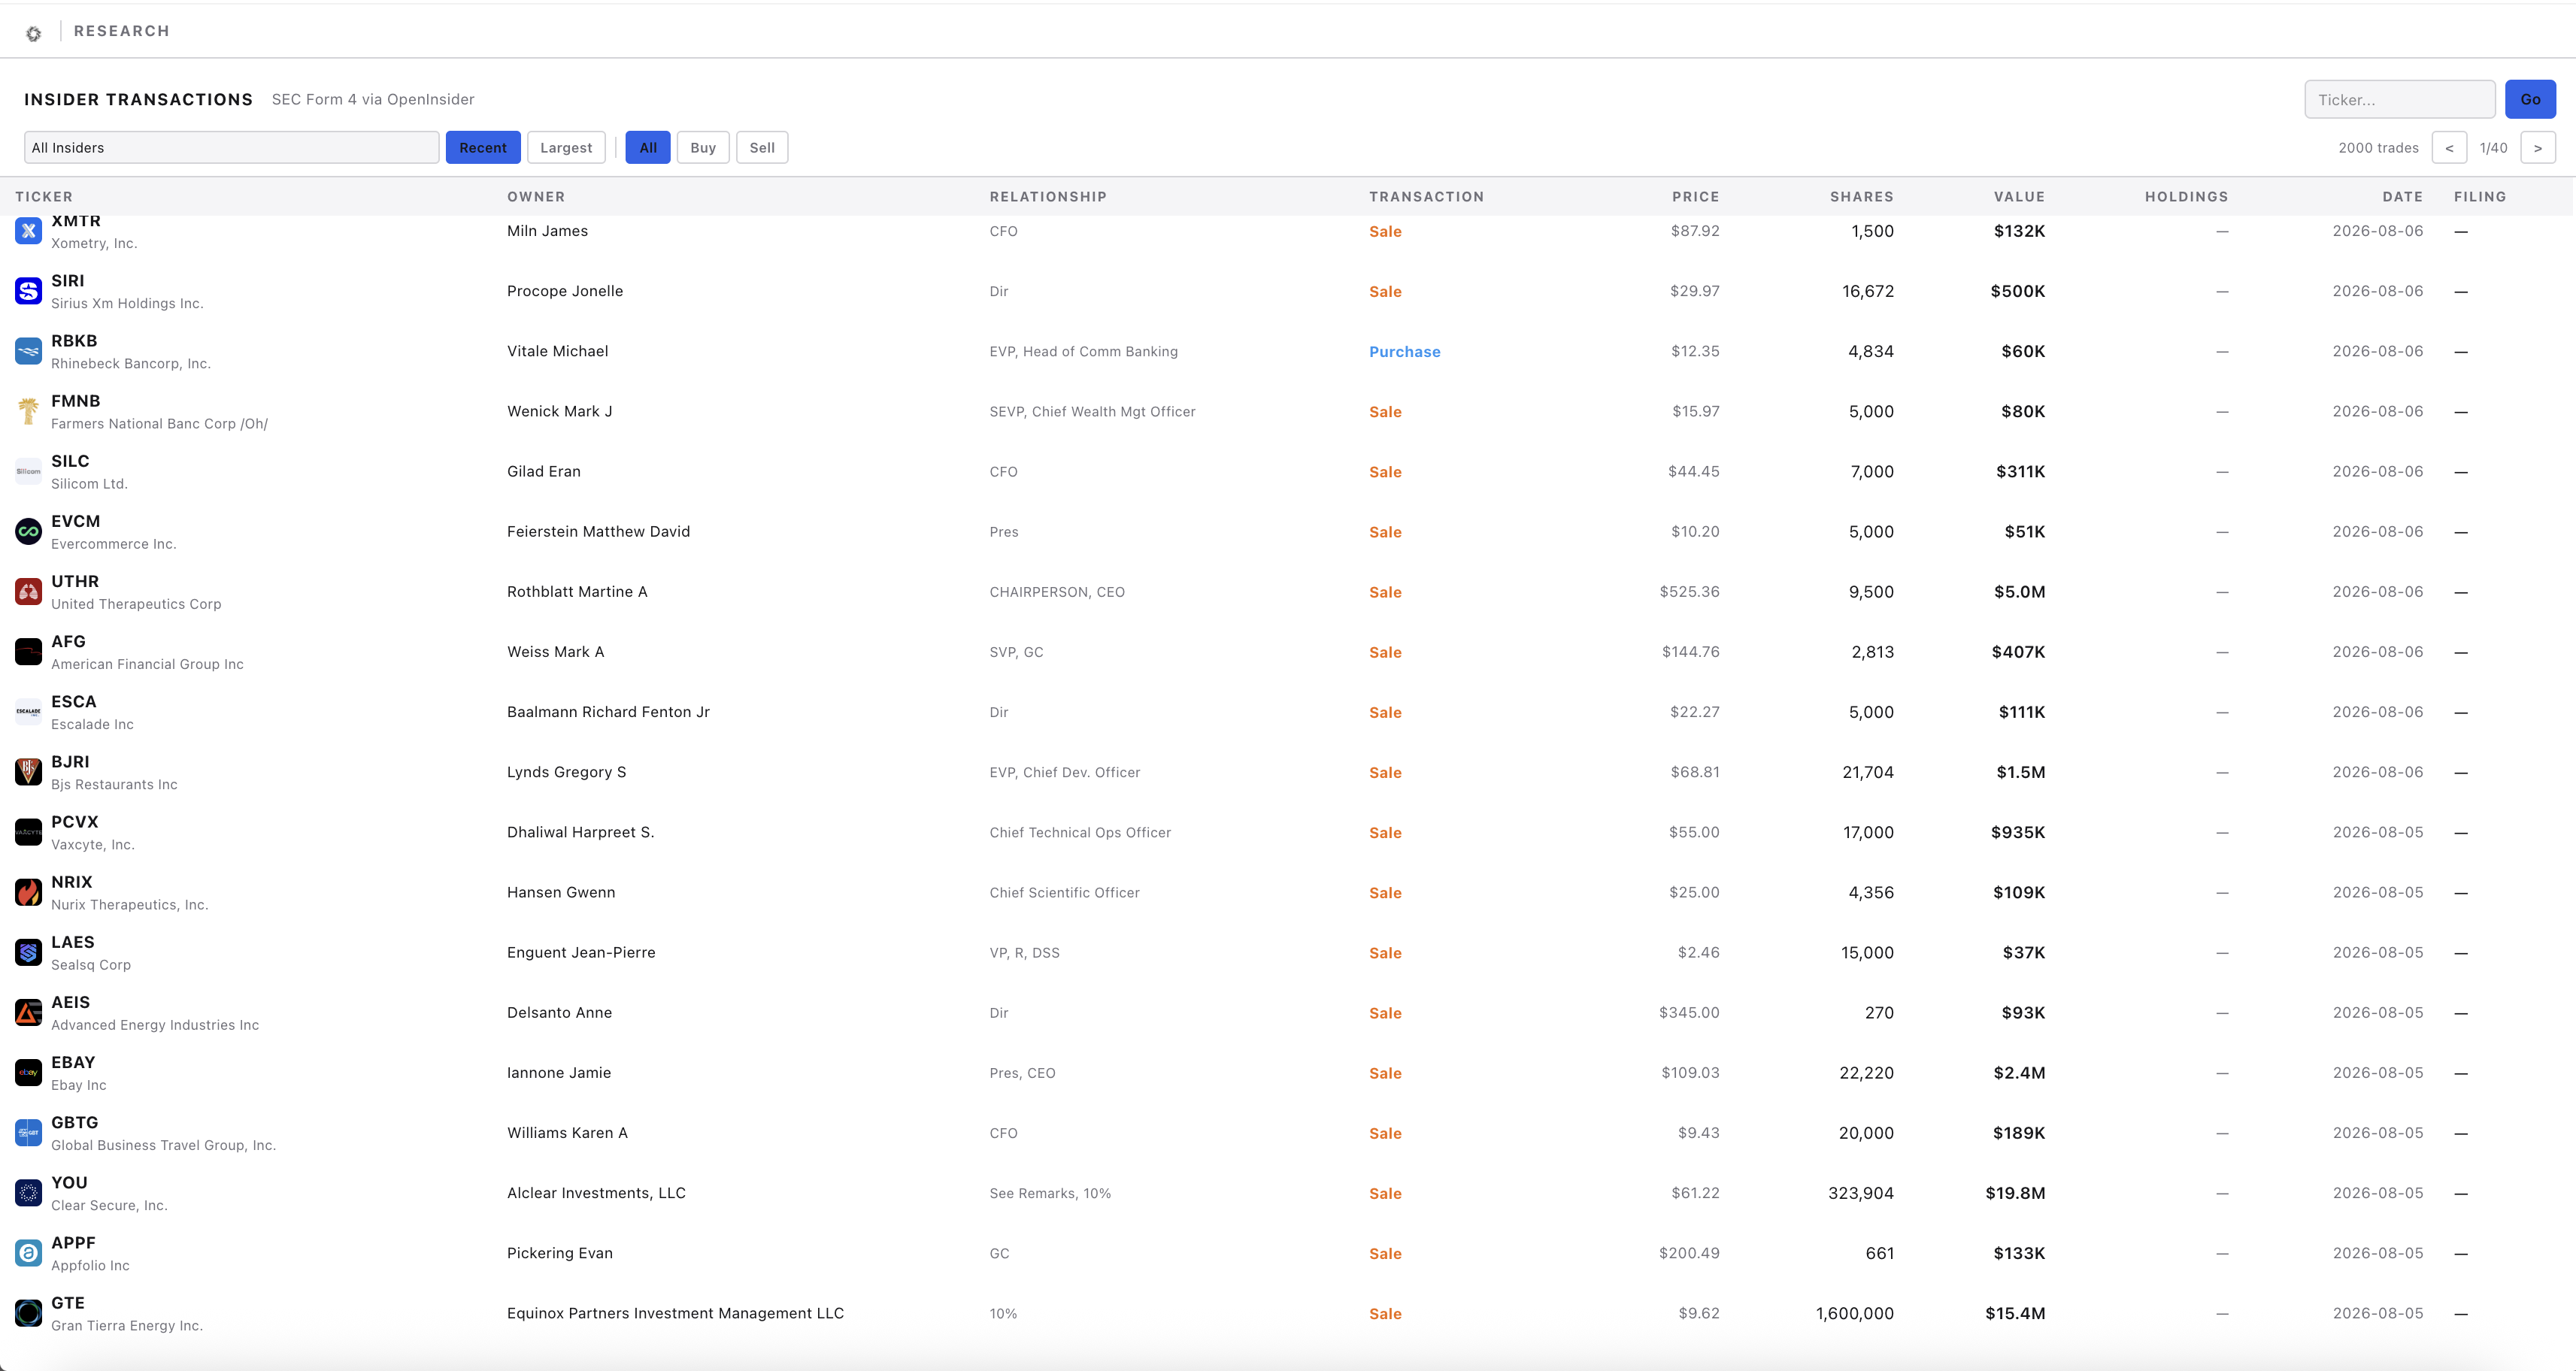Screen dimensions: 2576x1371
Task: Select the Silicom SILC logo icon
Action: [x=28, y=471]
